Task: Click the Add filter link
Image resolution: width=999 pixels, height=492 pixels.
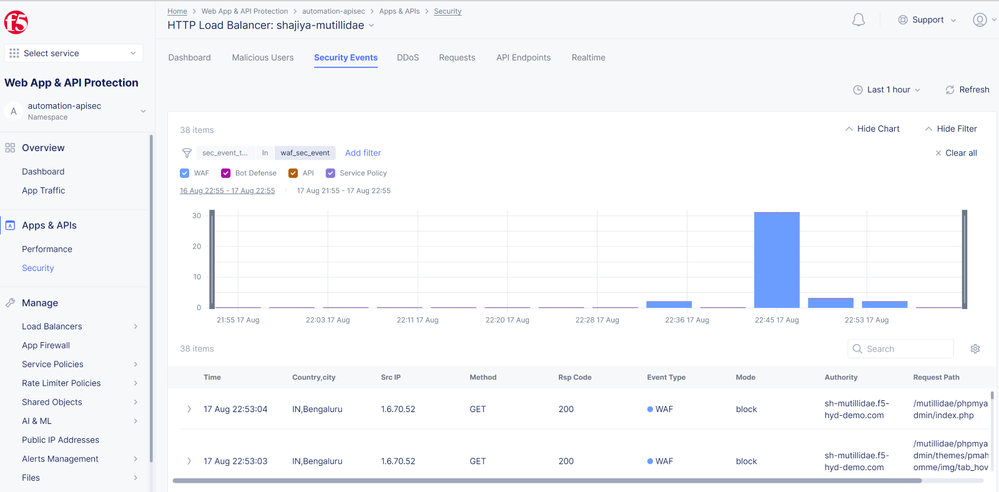Action: coord(363,153)
